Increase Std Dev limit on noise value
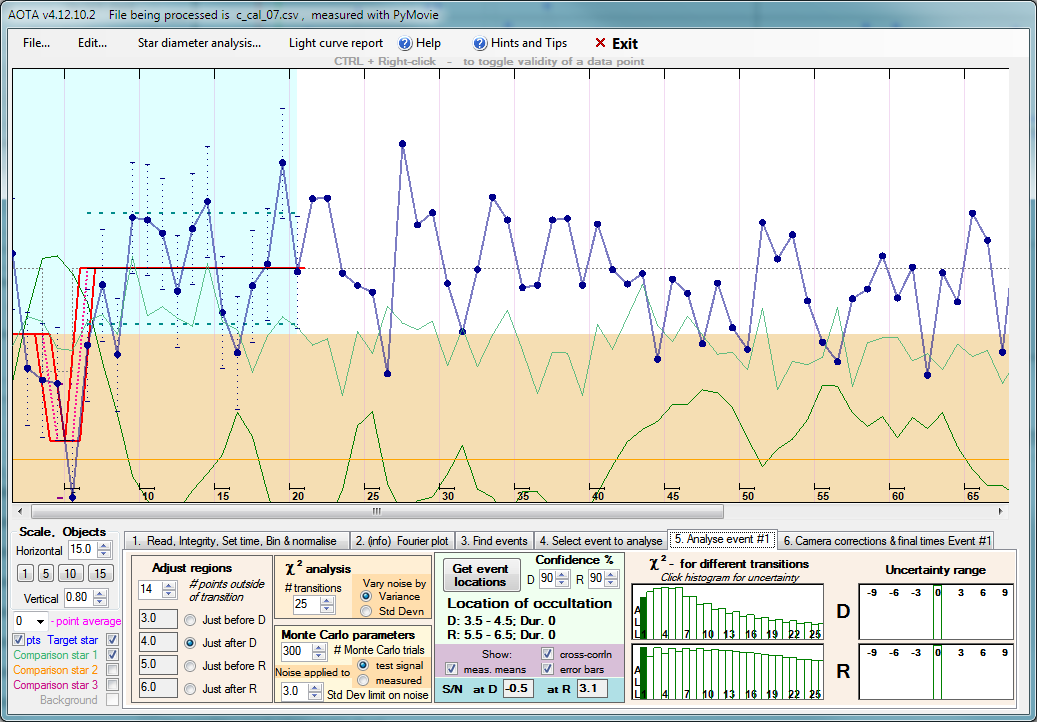 (x=313, y=688)
